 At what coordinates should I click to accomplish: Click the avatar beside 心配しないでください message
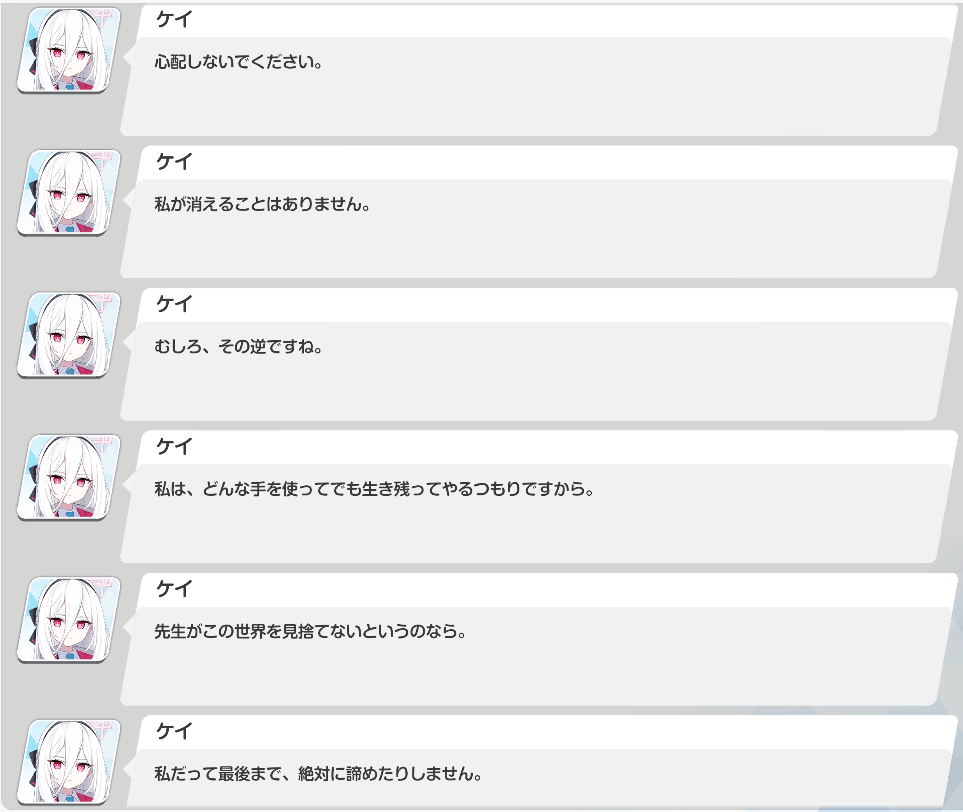tap(69, 50)
